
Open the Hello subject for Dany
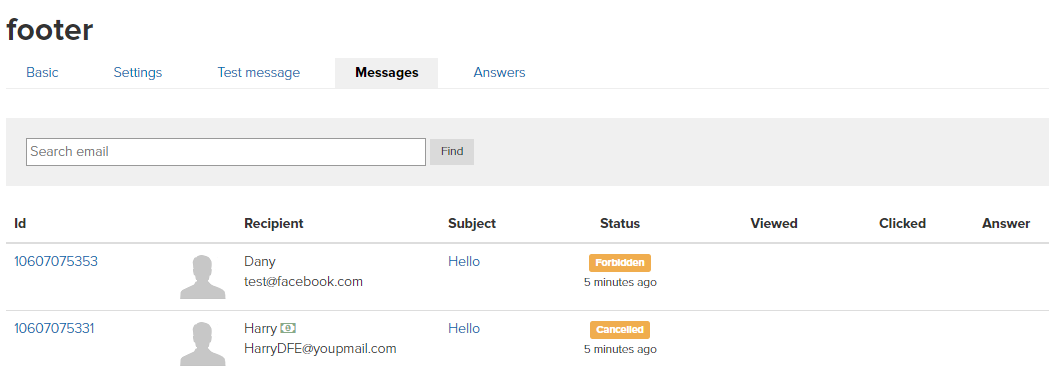(464, 261)
